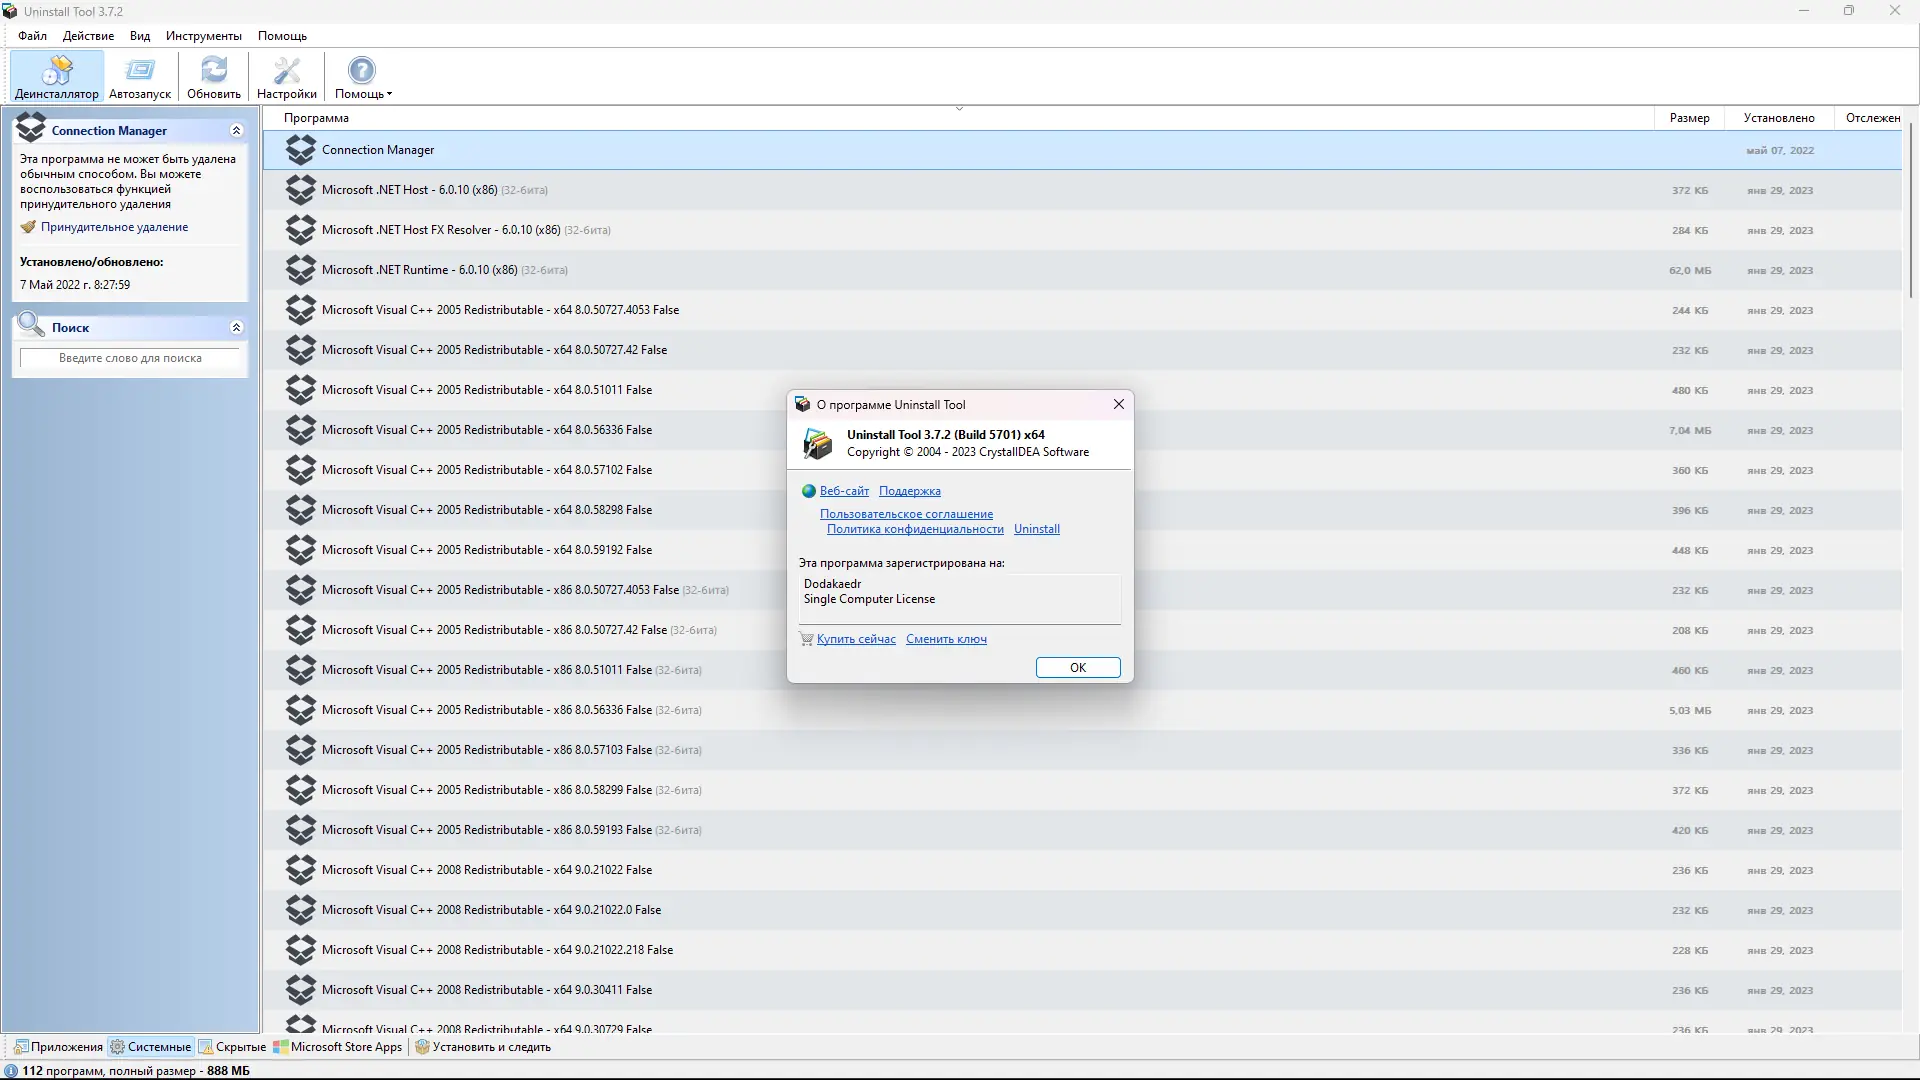Open Установить и следить tab

(483, 1047)
